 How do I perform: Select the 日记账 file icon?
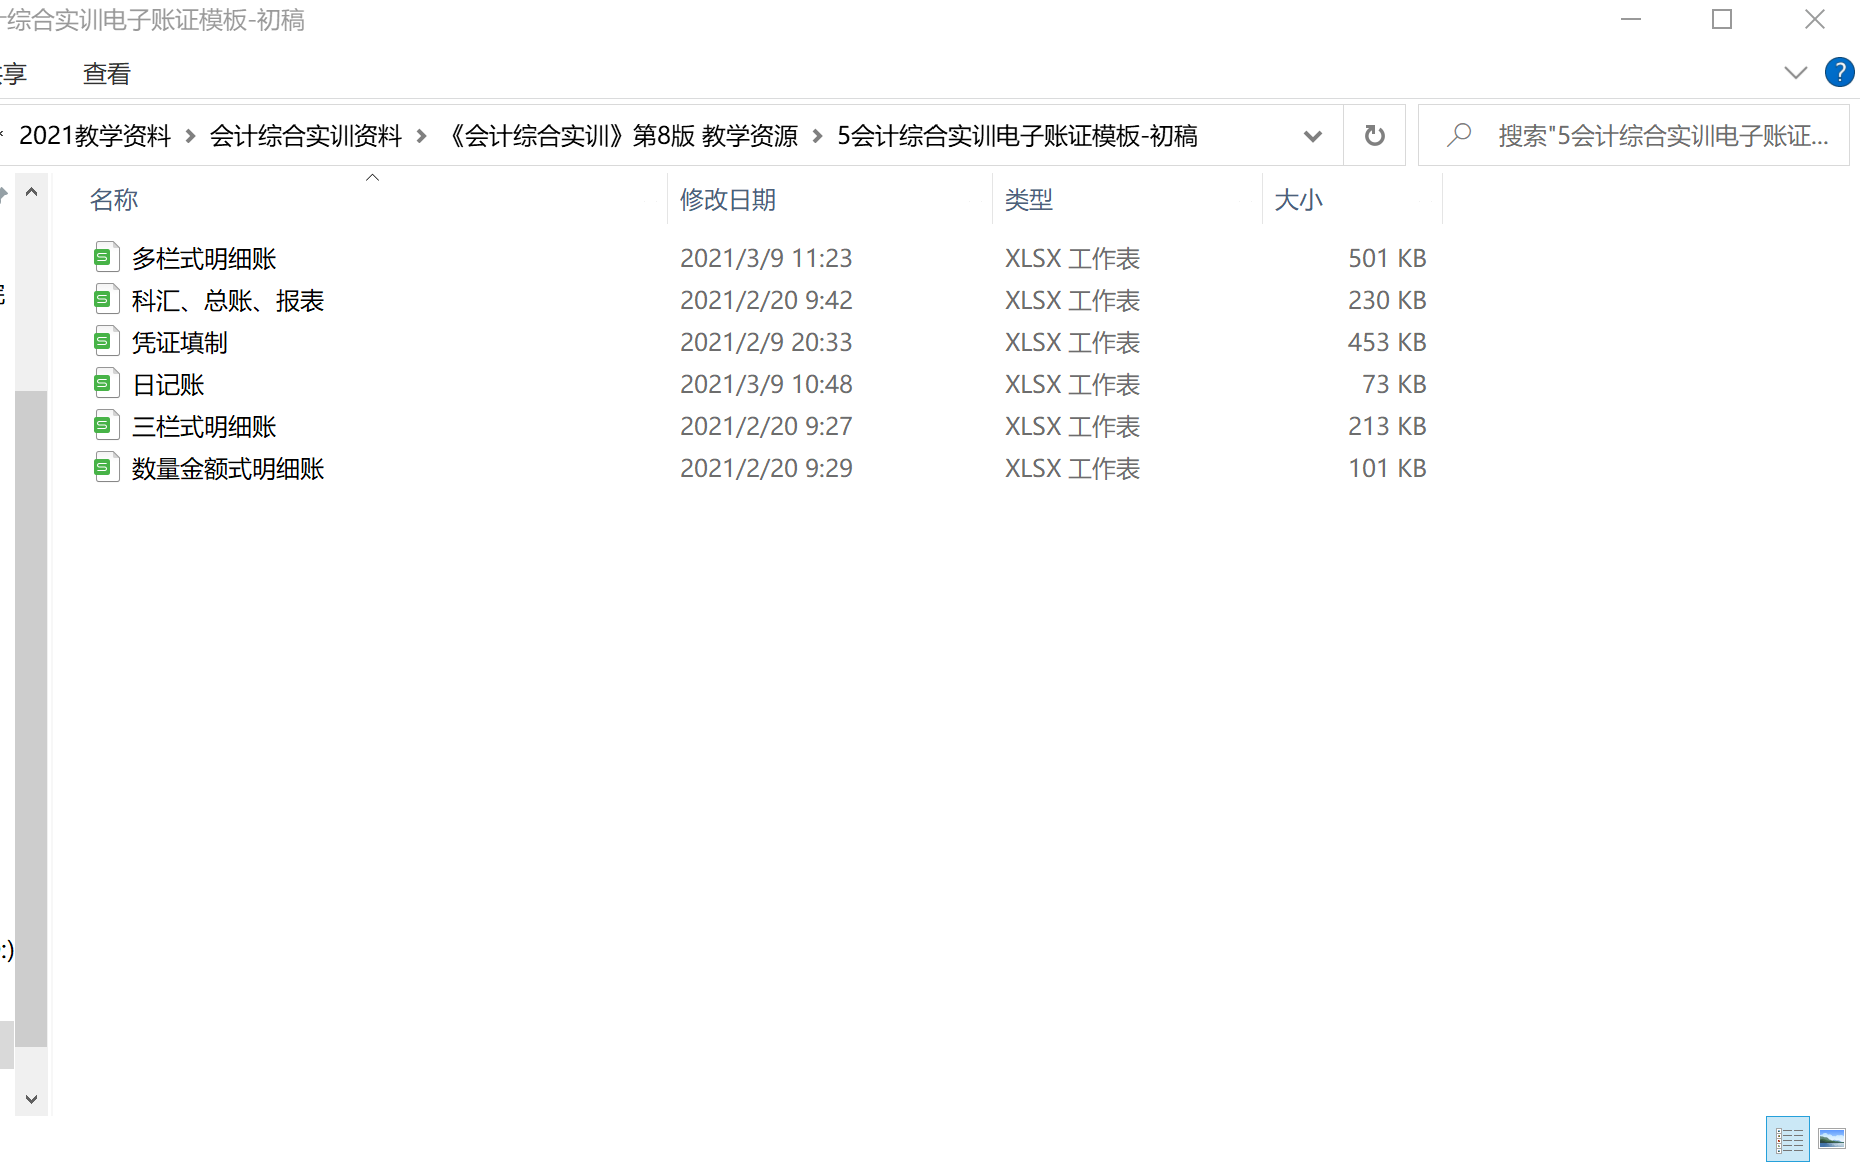coord(105,384)
